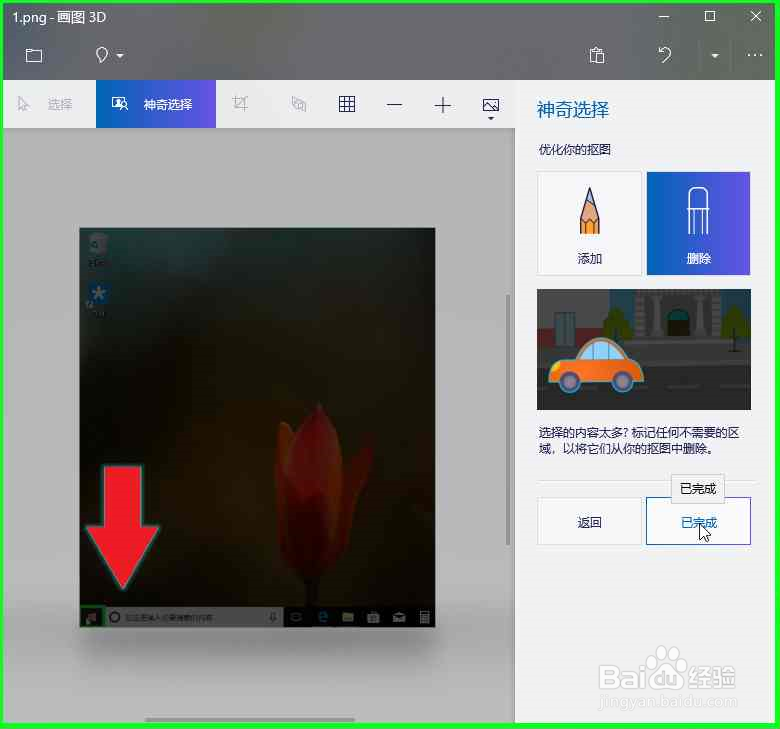Open the canvas view options dropdown
This screenshot has width=780, height=729.
490,108
